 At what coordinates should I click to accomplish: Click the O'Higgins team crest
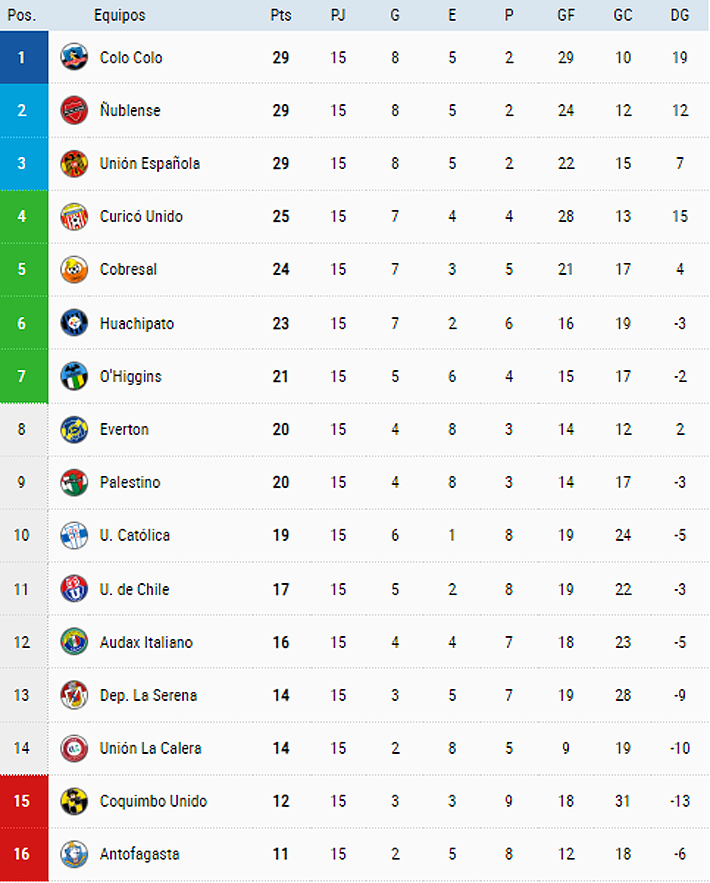[x=74, y=376]
